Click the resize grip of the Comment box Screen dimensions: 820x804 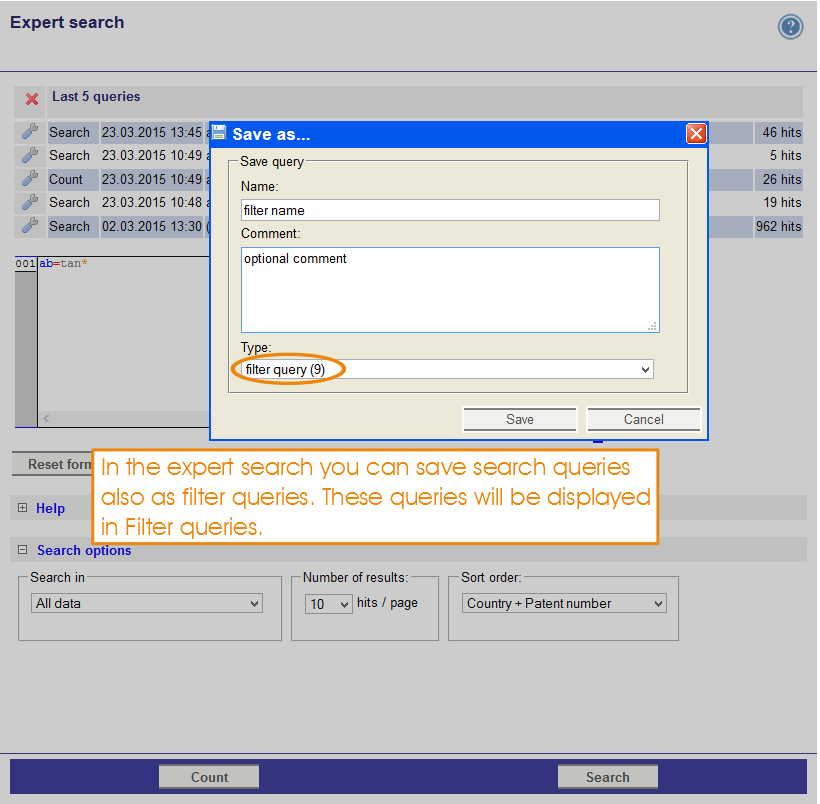[x=652, y=326]
